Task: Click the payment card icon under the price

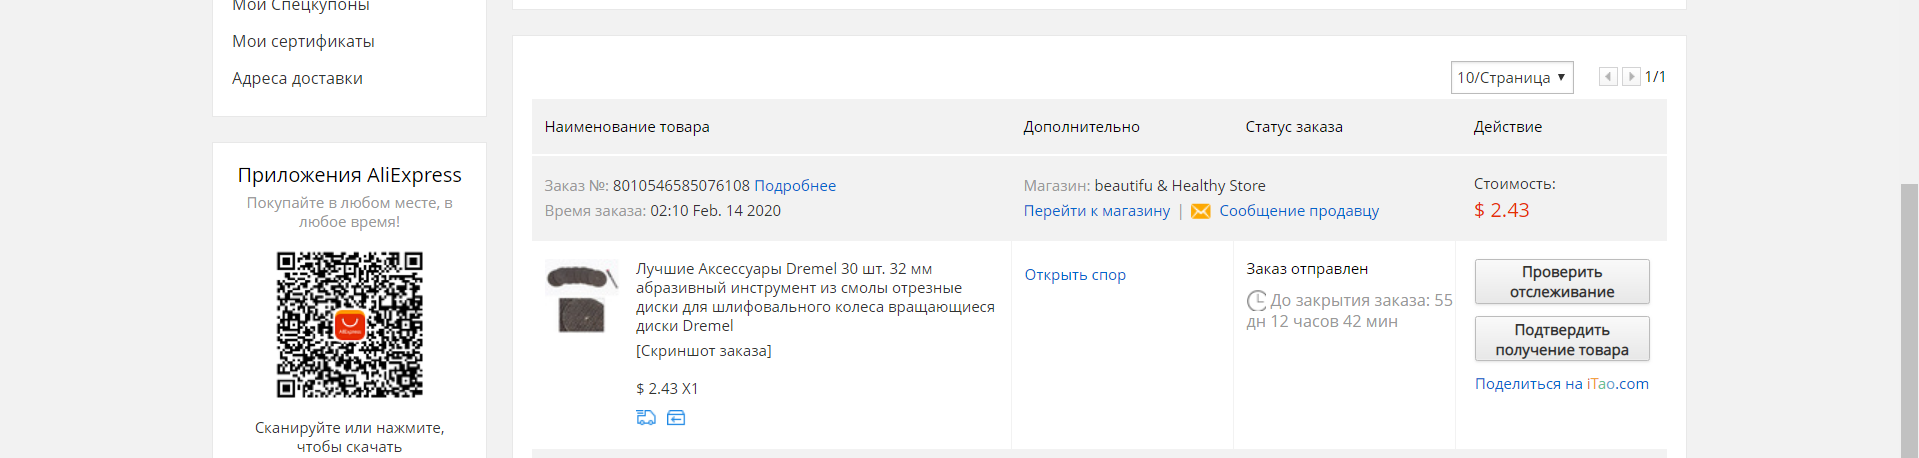Action: click(x=676, y=418)
